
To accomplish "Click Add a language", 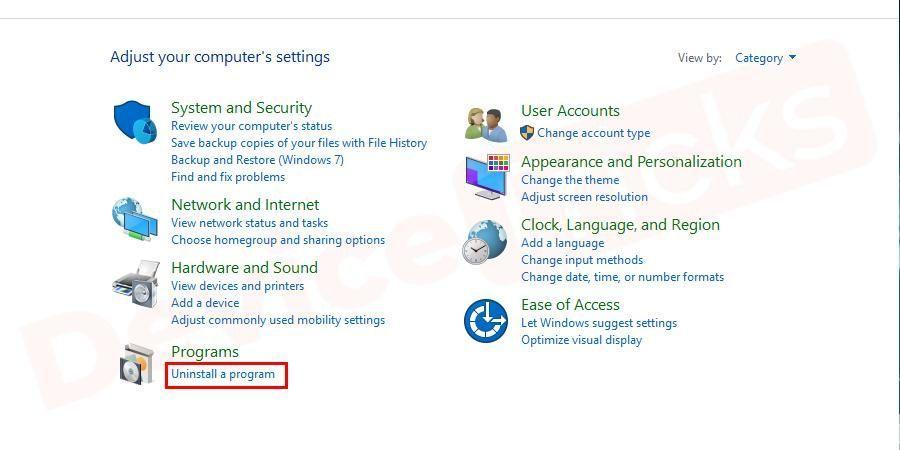I will click(x=562, y=243).
